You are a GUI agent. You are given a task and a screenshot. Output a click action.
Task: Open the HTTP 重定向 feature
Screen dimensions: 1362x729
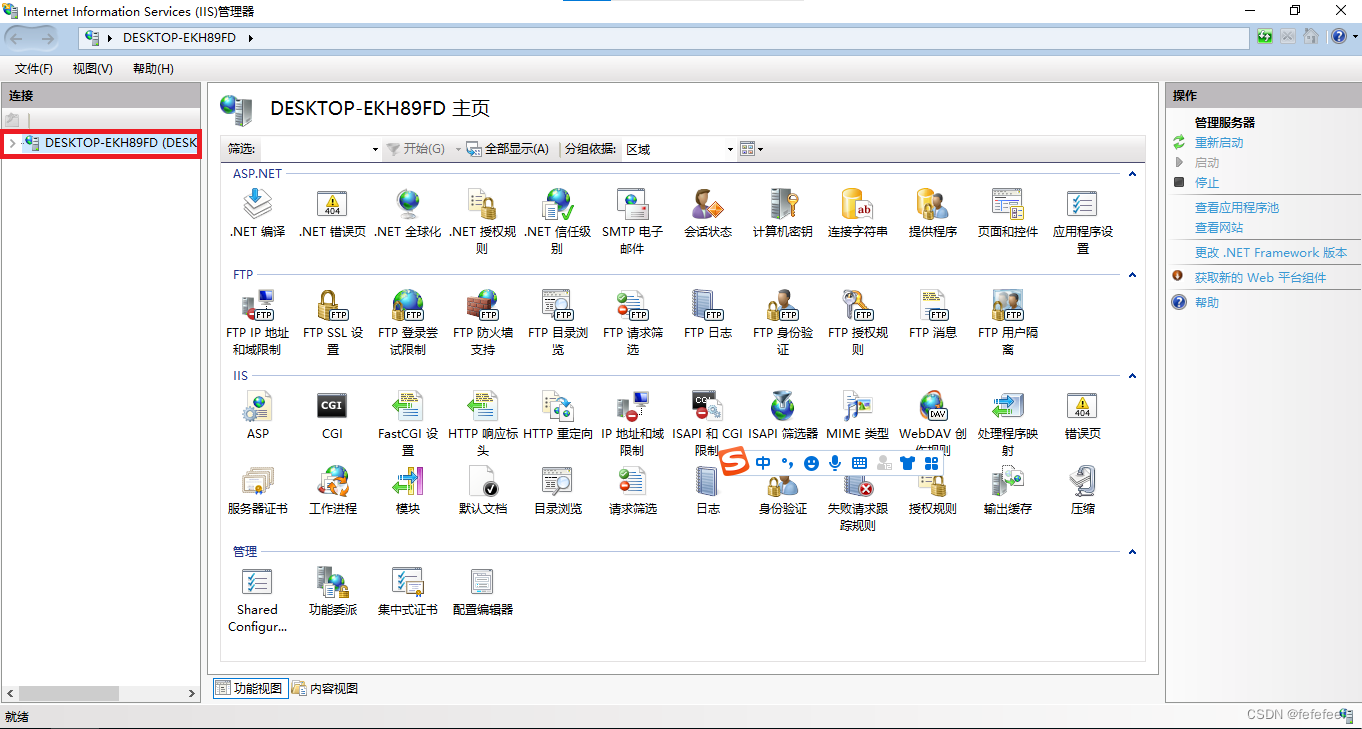[x=557, y=416]
